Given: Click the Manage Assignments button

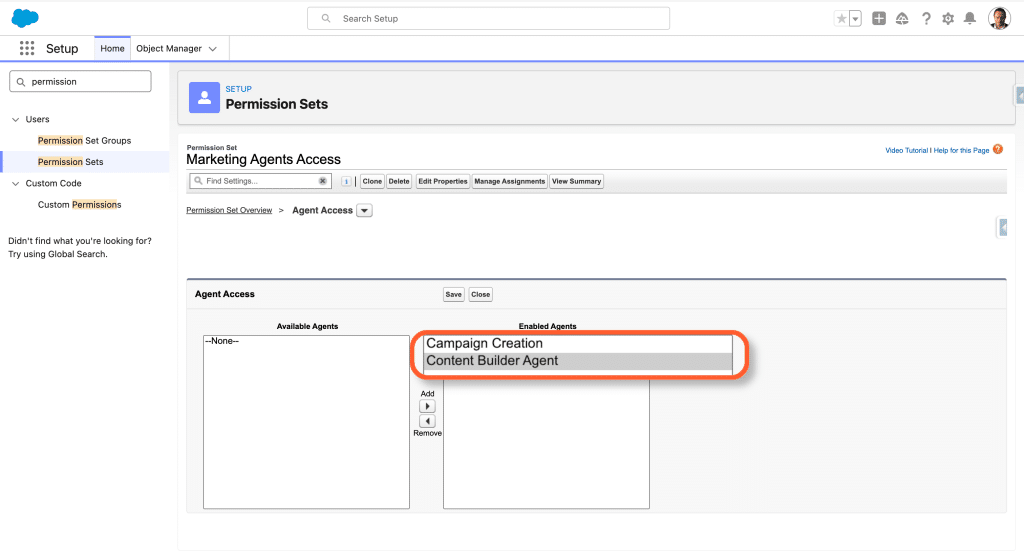Looking at the screenshot, I should 509,182.
